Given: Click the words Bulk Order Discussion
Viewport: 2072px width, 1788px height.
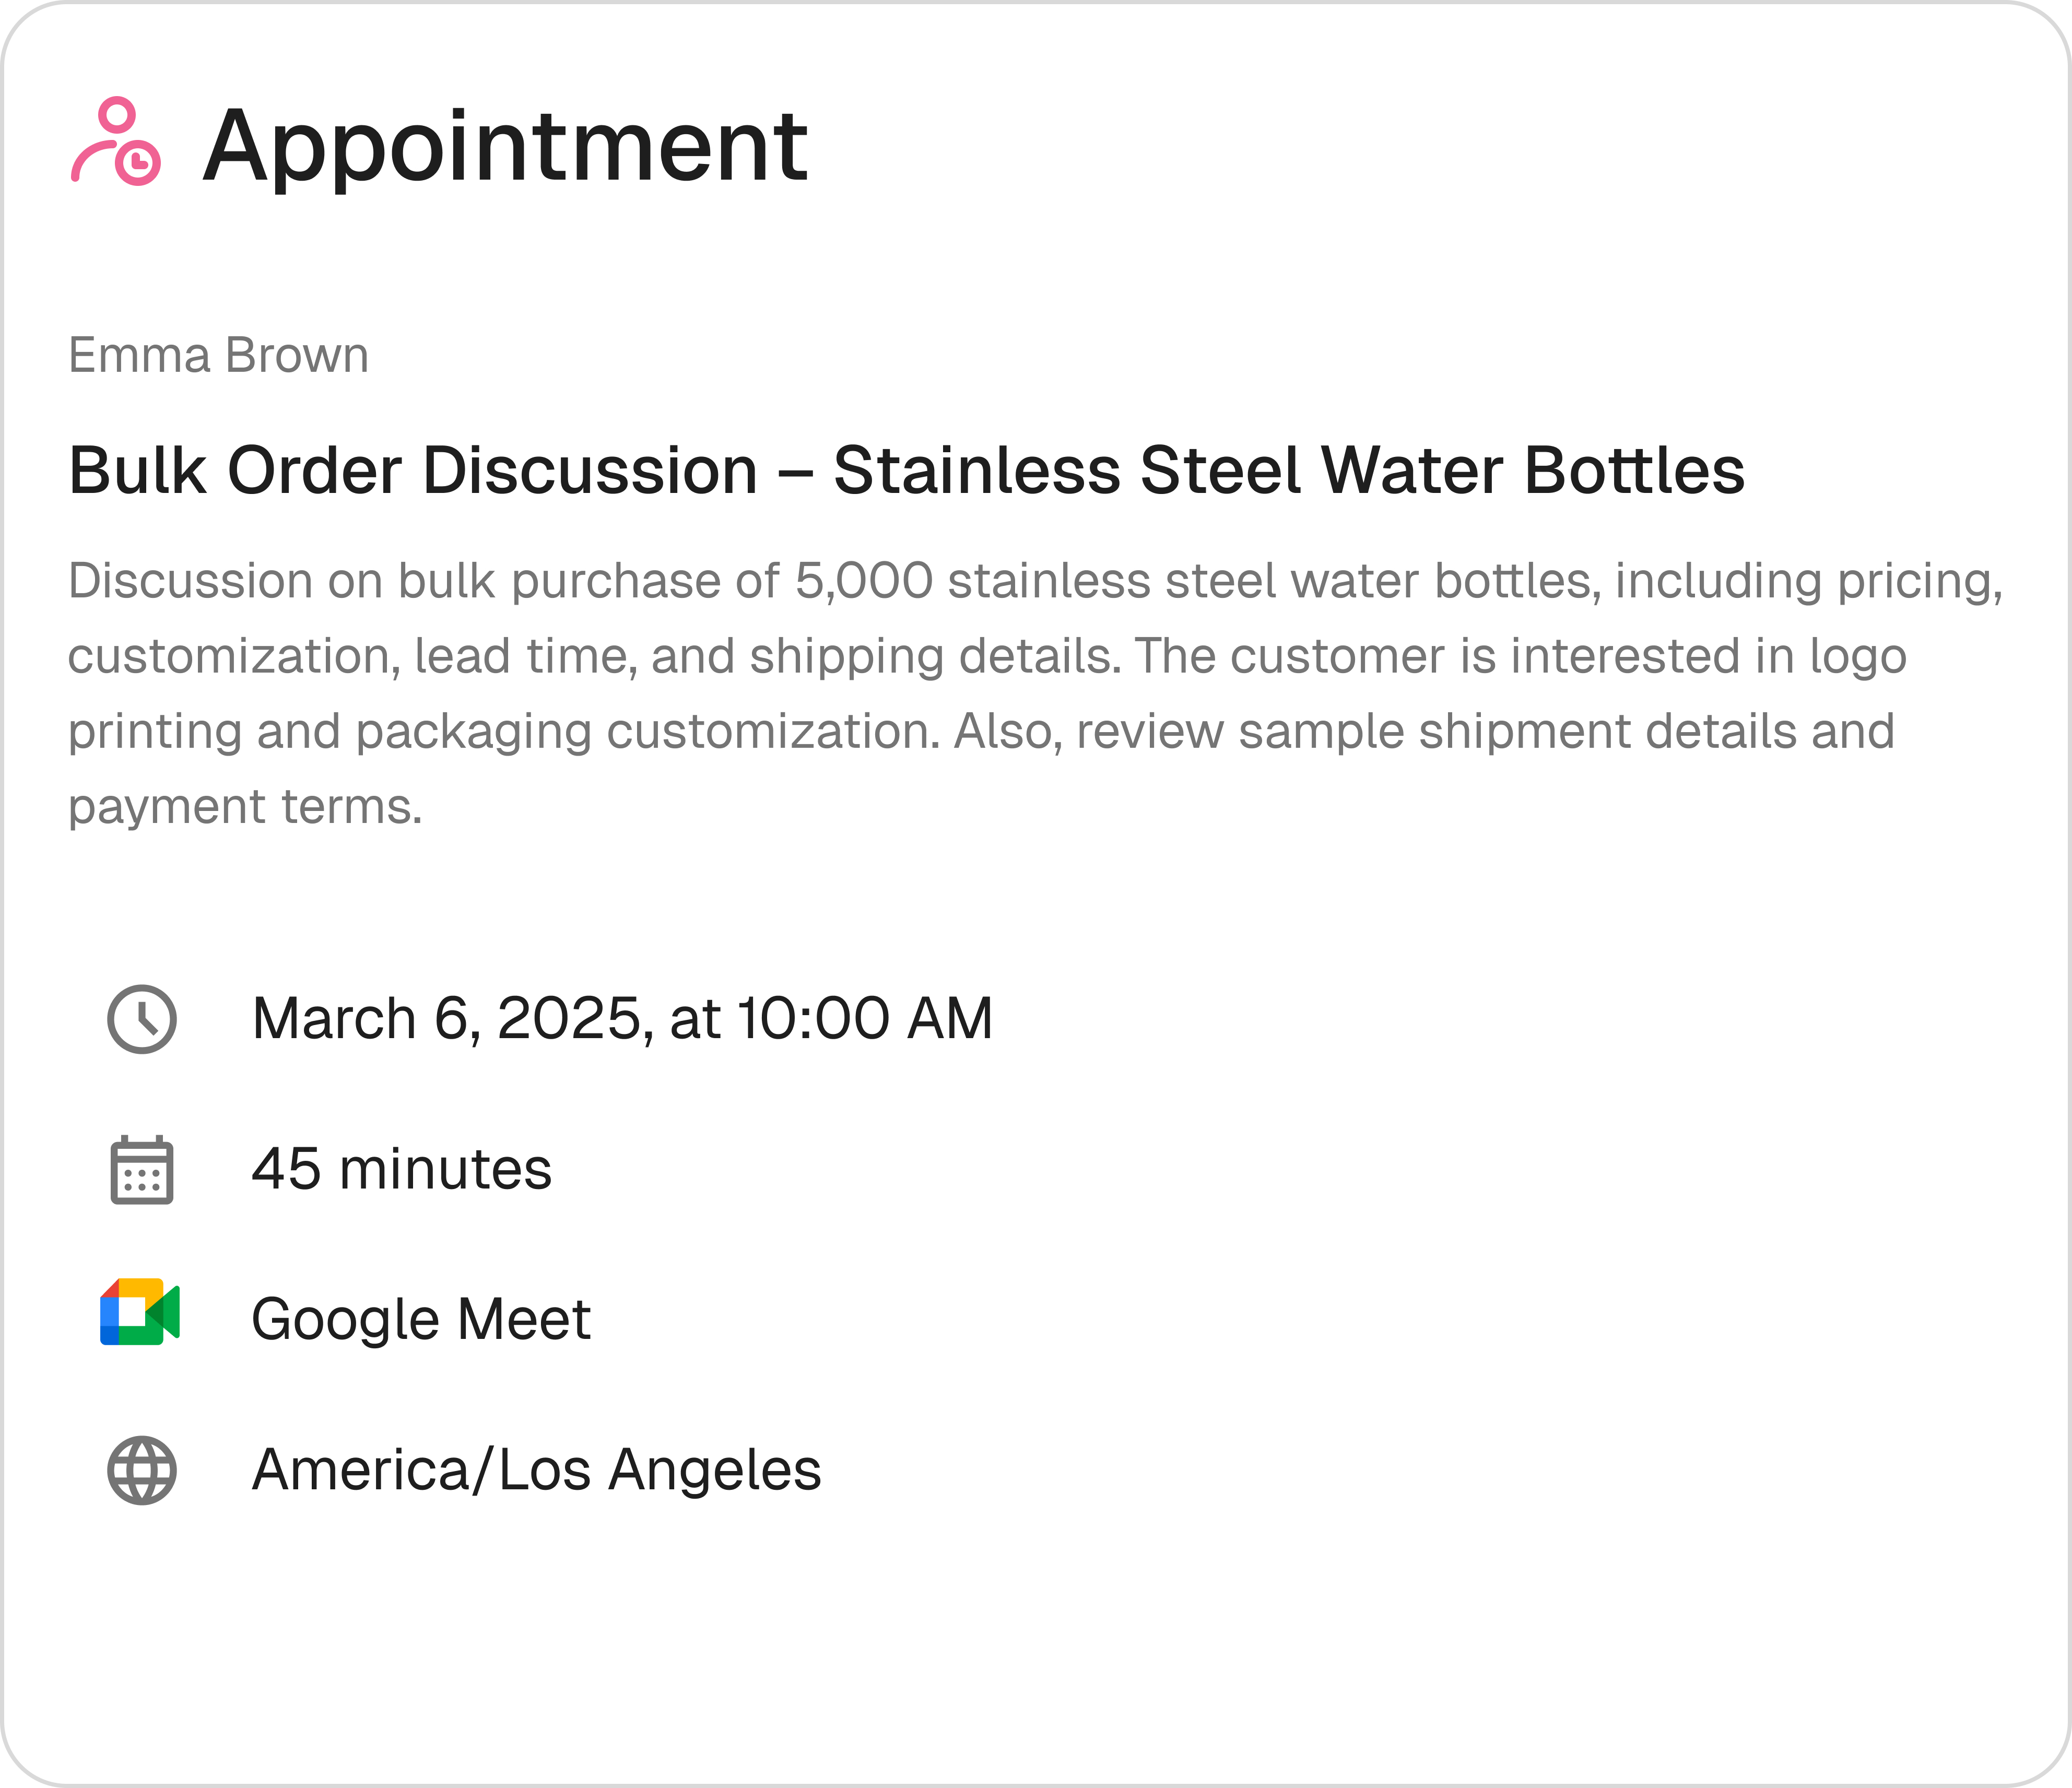Looking at the screenshot, I should (x=413, y=470).
